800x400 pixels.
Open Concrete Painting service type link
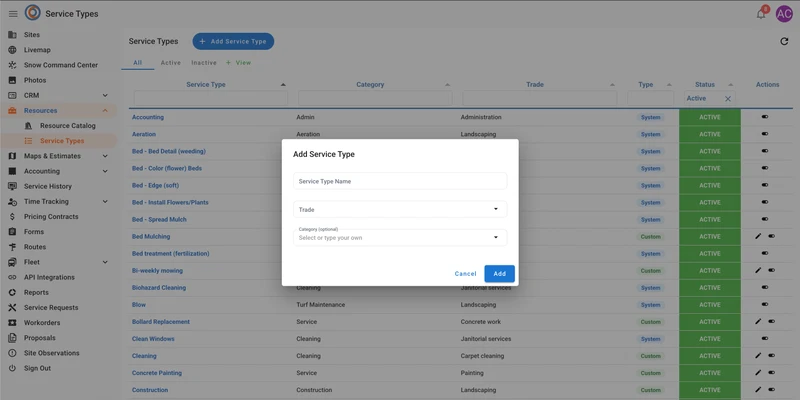pos(157,373)
